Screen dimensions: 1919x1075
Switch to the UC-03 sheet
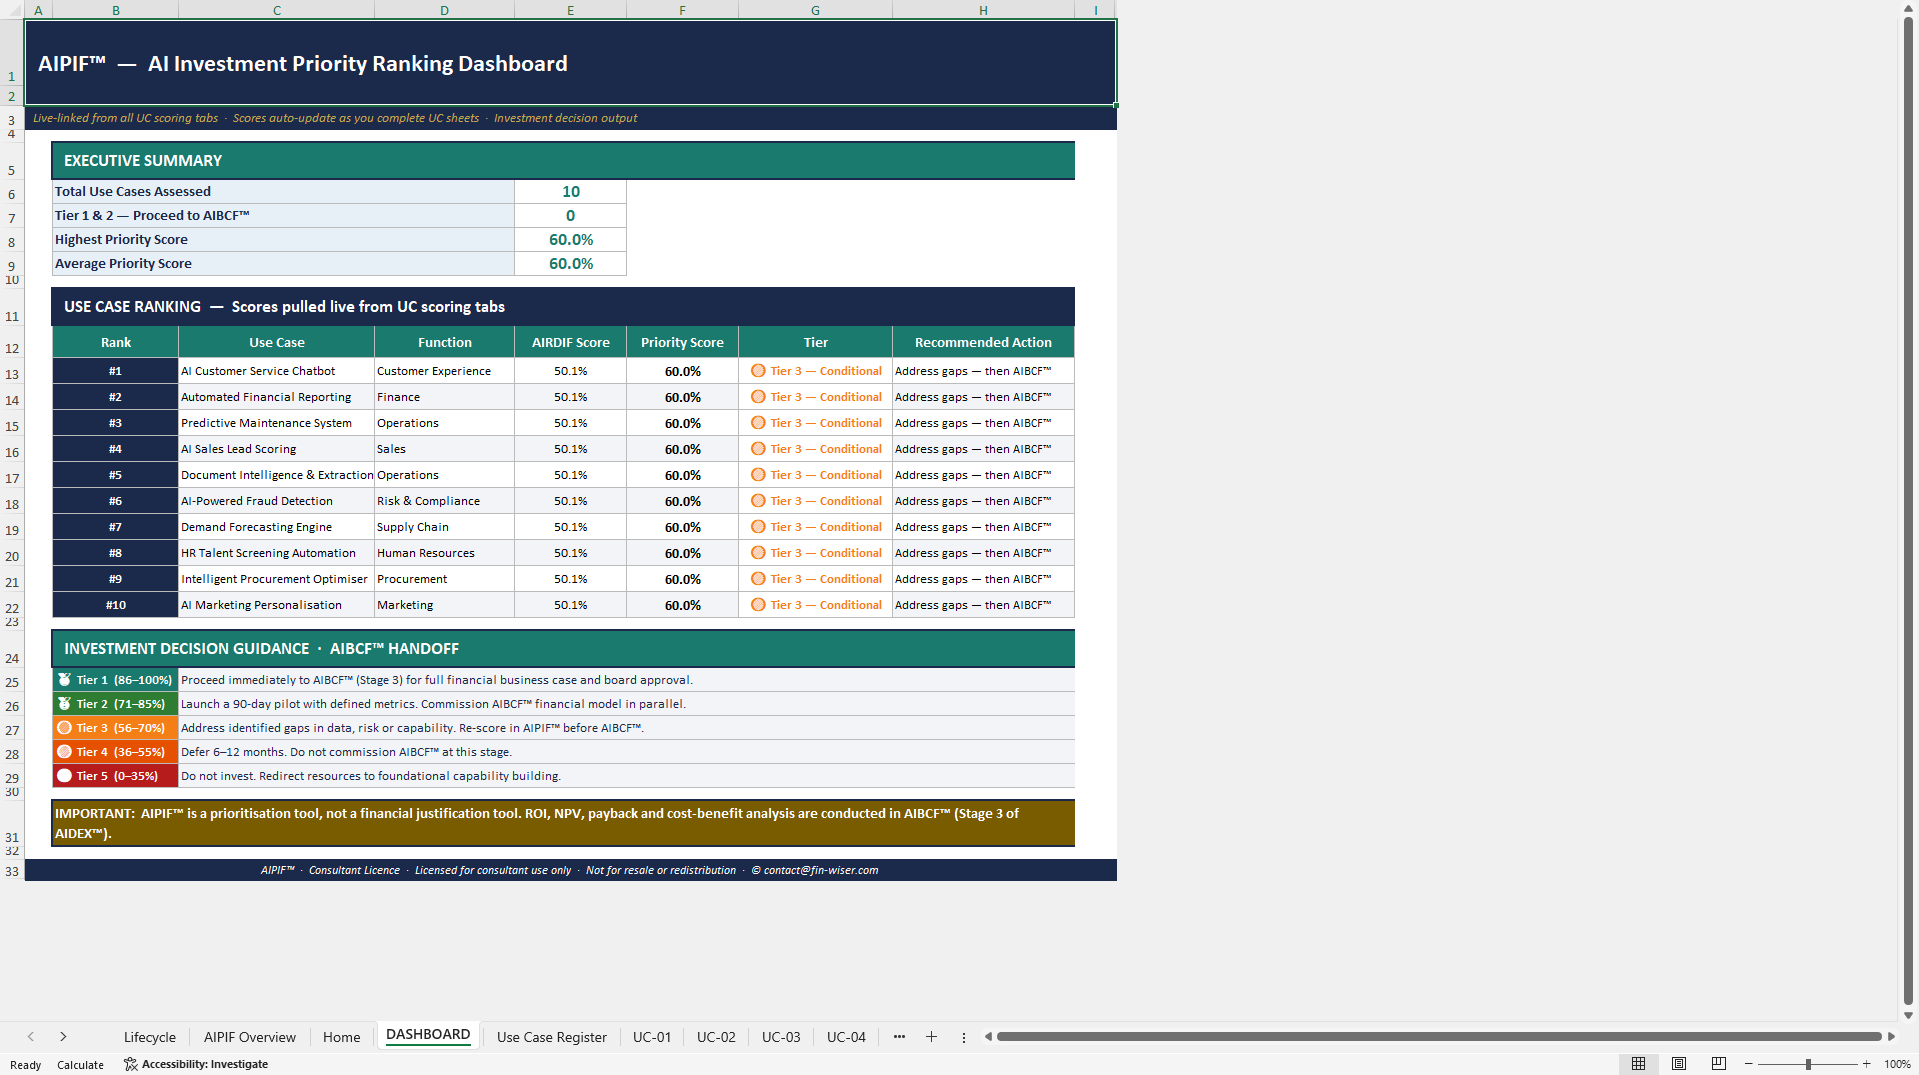(x=781, y=1037)
